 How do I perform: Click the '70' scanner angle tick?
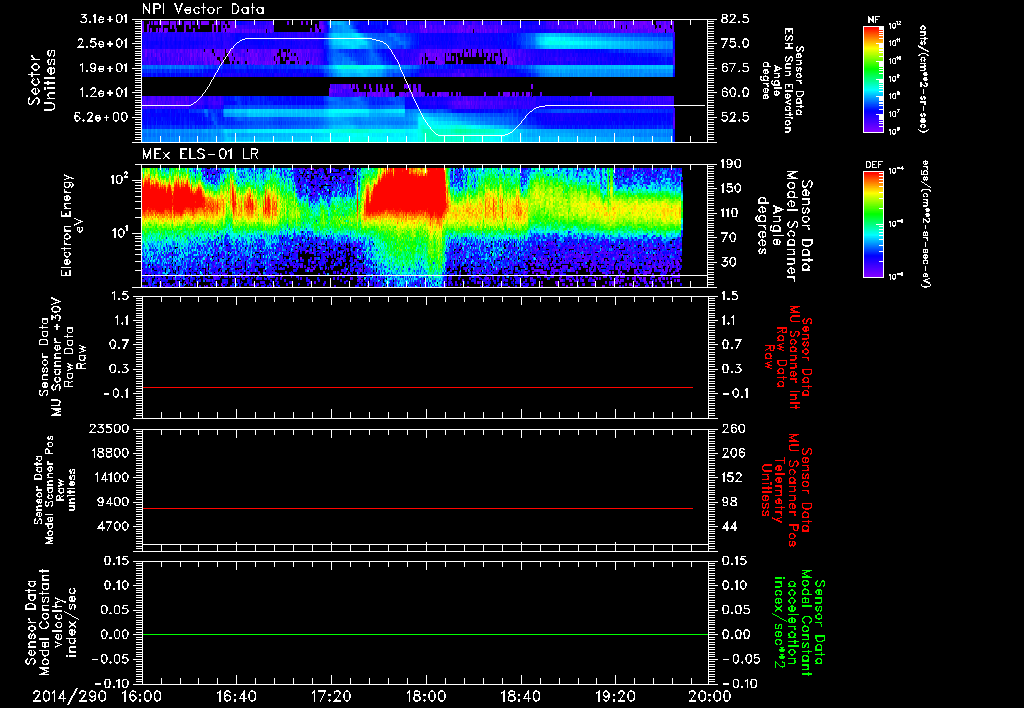tap(728, 238)
